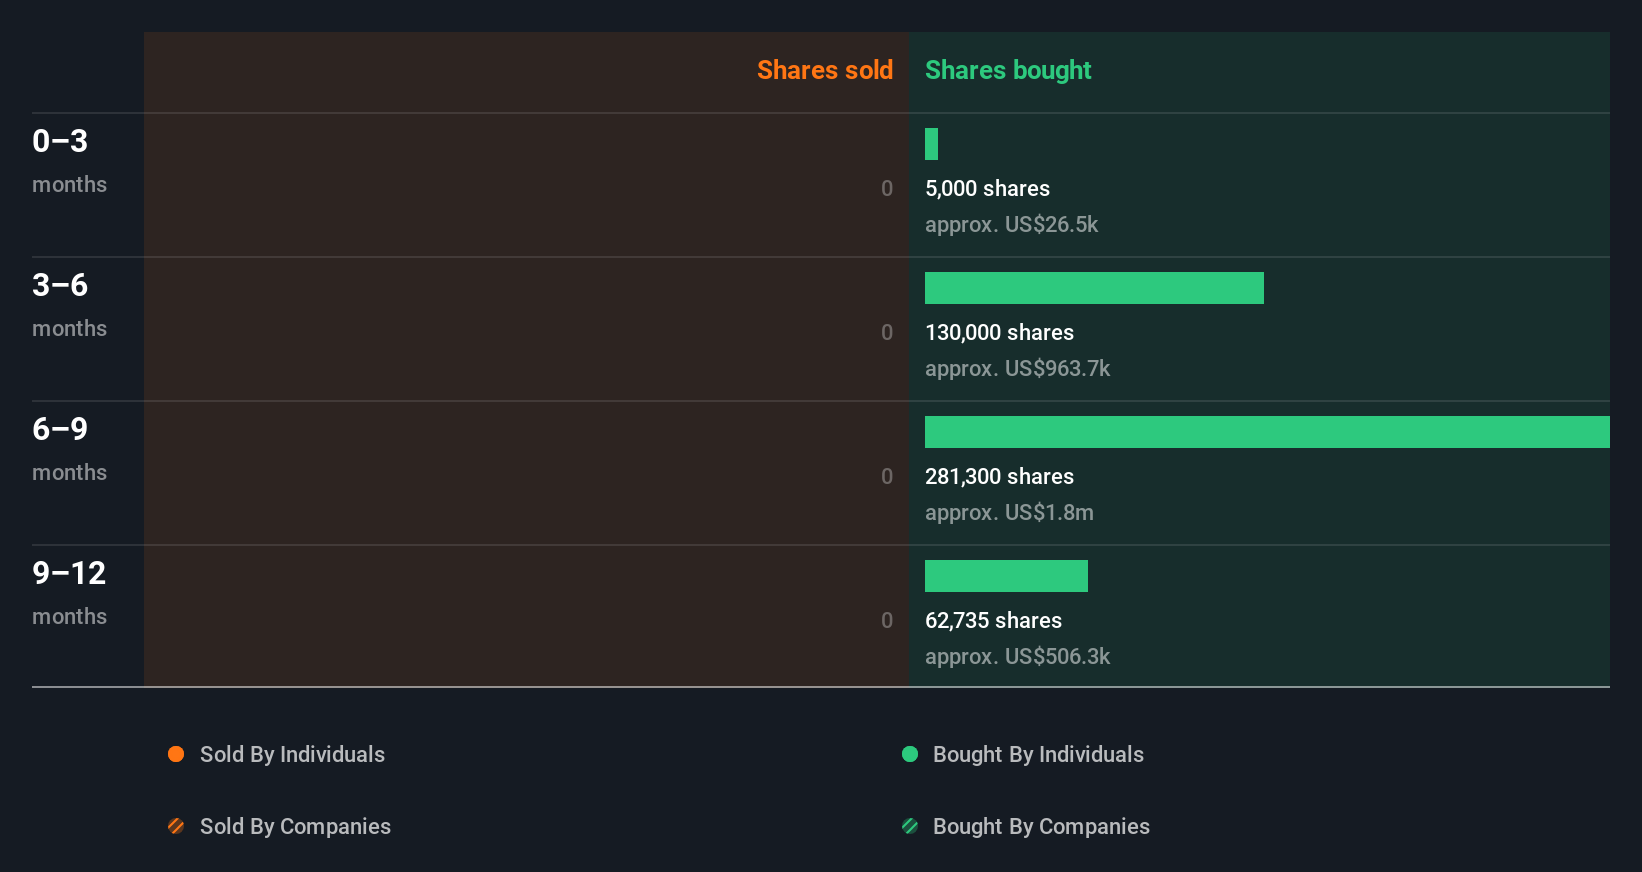Viewport: 1642px width, 872px height.
Task: Click the 130,000 shares value
Action: (999, 332)
